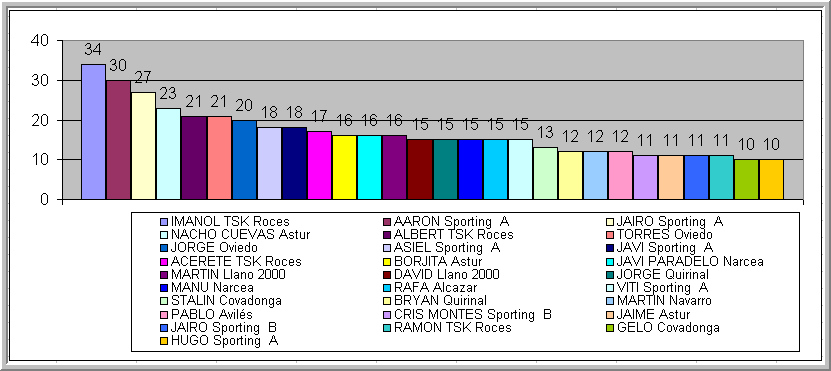Select the MANU Narcea legend label

(212, 288)
